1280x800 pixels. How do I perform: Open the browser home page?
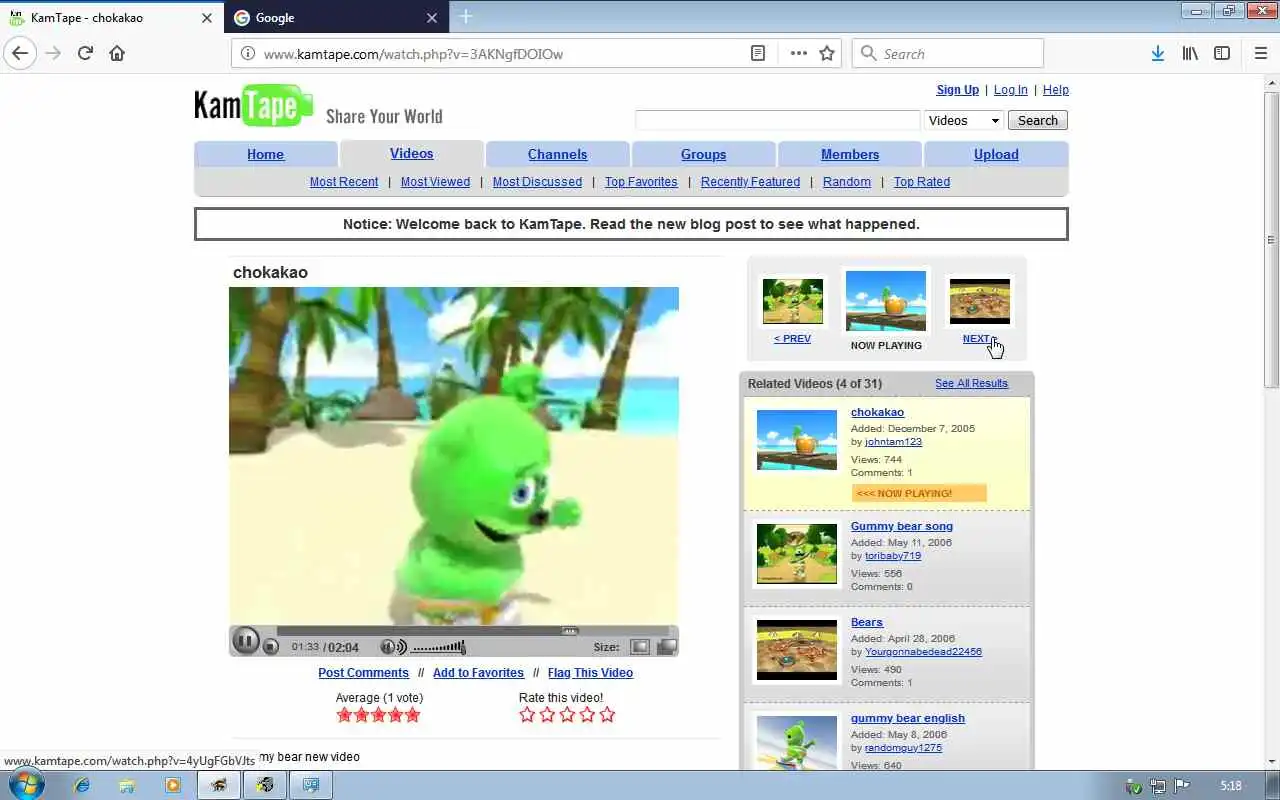pos(117,53)
